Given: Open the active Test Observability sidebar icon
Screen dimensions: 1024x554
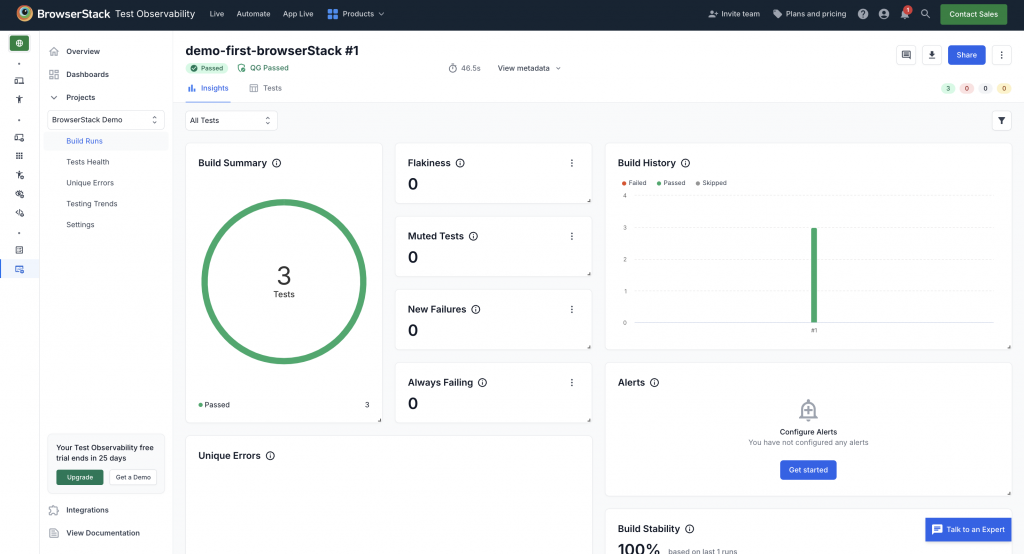Looking at the screenshot, I should [19, 269].
